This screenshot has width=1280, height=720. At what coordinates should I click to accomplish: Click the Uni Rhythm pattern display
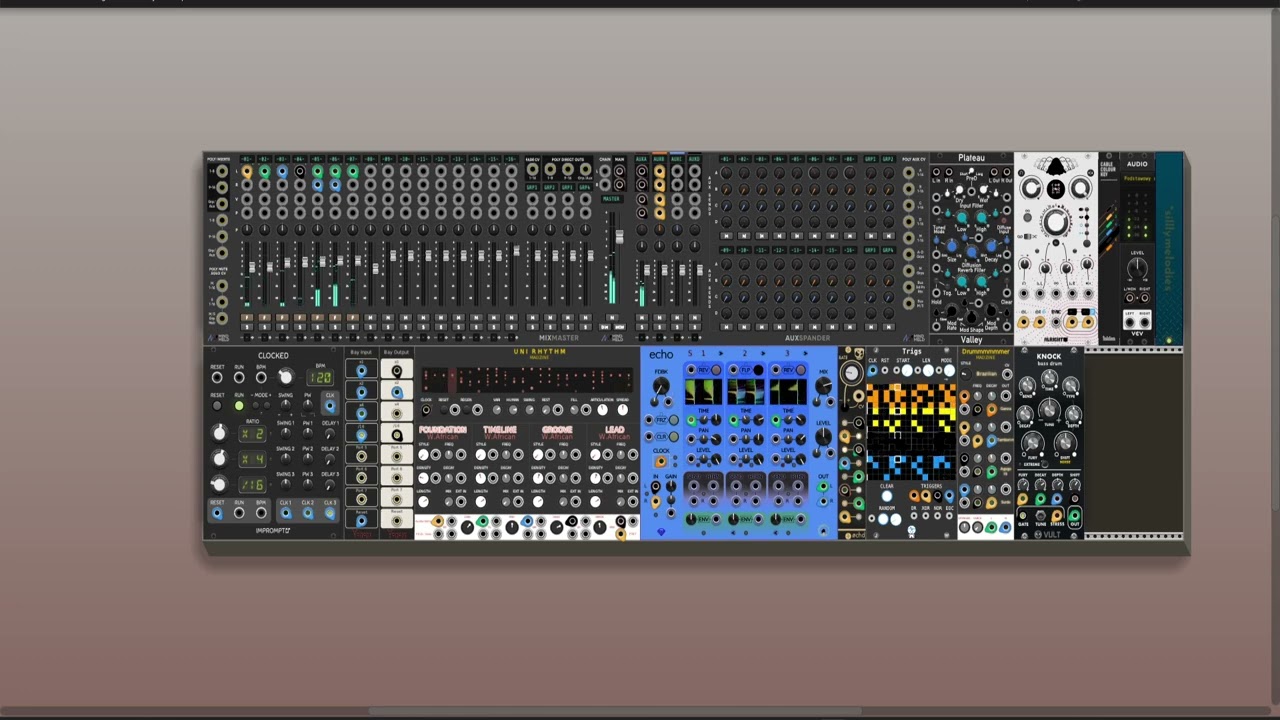coord(527,380)
